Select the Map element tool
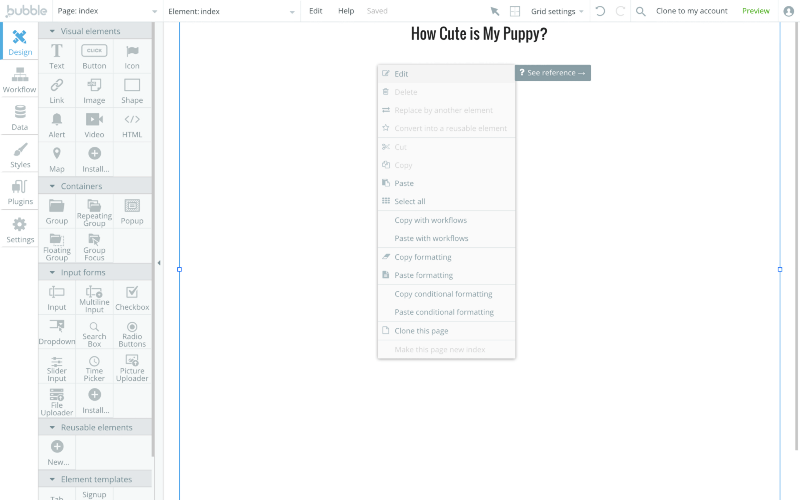 coord(57,159)
